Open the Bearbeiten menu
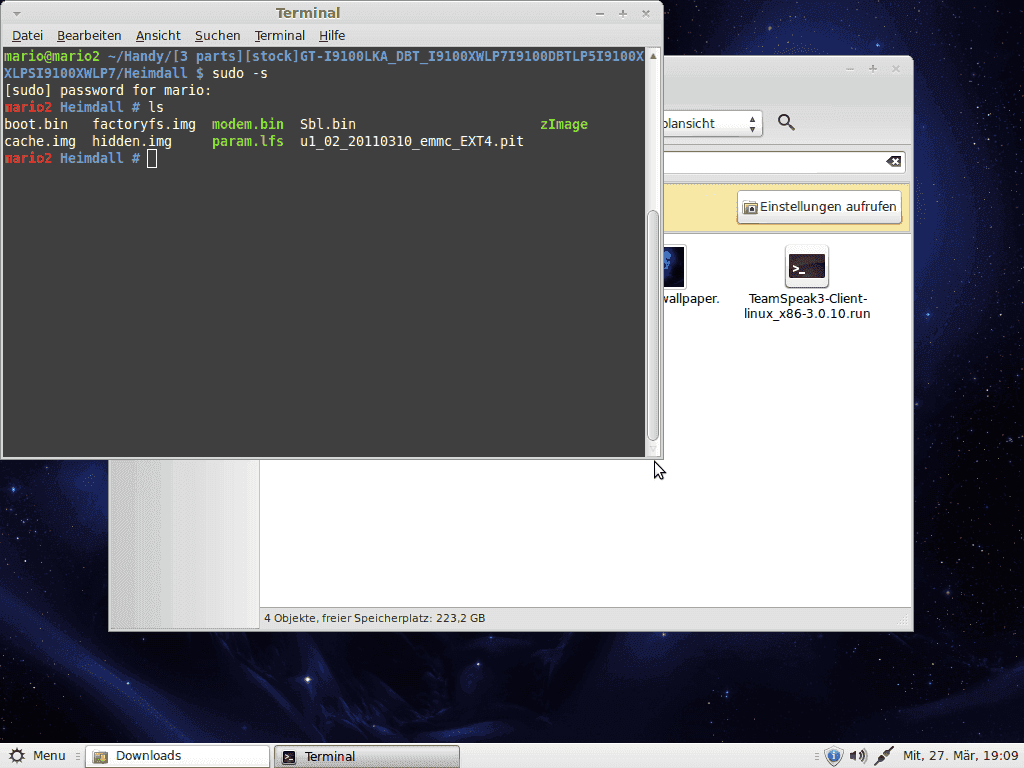The height and width of the screenshot is (768, 1024). [89, 35]
